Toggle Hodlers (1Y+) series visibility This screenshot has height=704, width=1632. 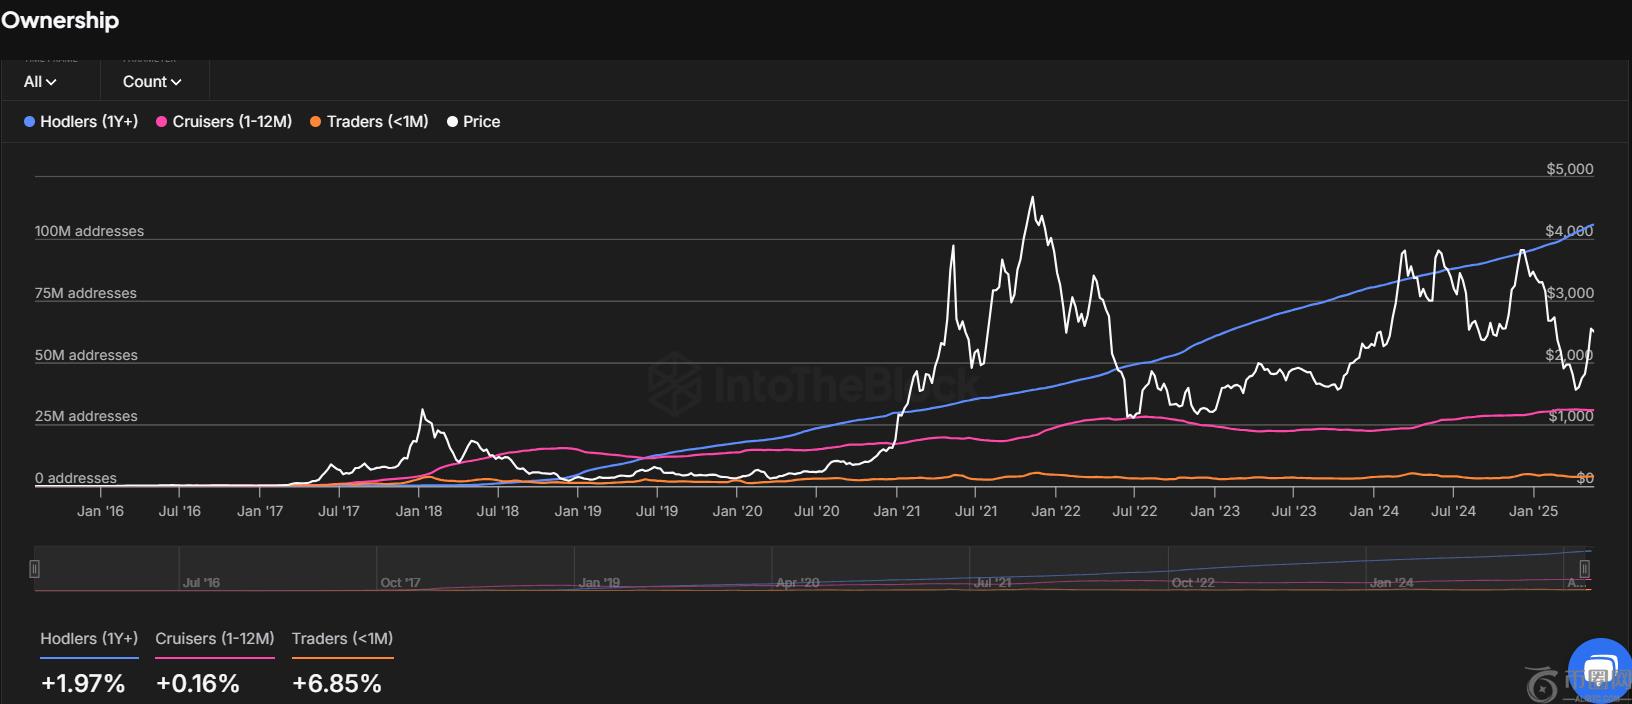click(89, 122)
